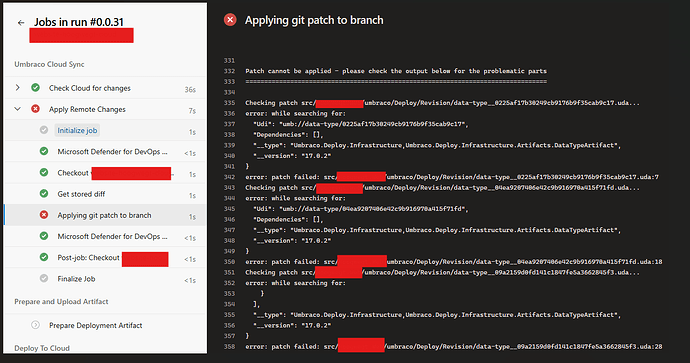Click the green check icon next to Get stored diff
Viewport: 690px width, 363px height.
pyautogui.click(x=44, y=194)
